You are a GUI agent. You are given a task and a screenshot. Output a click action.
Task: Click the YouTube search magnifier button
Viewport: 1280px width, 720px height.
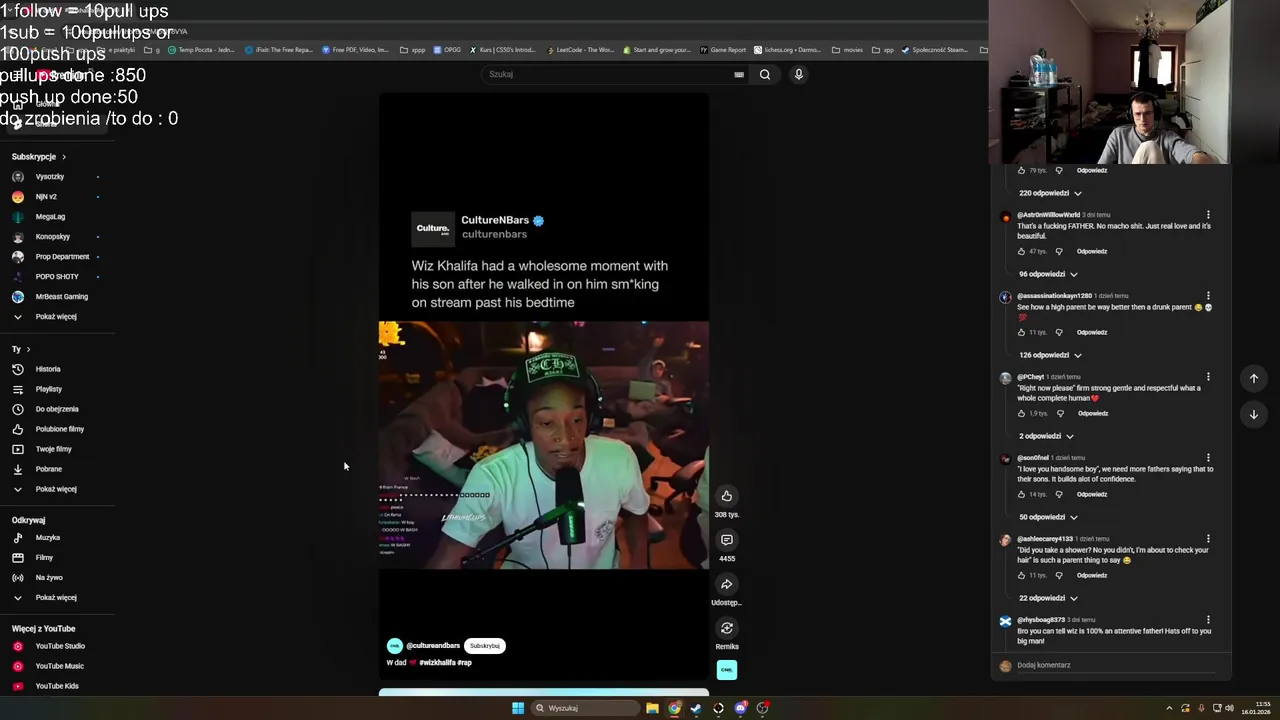(765, 74)
